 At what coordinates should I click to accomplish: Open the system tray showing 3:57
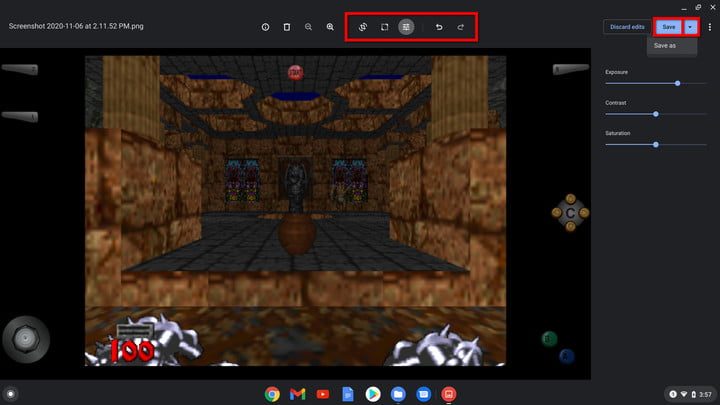689,394
